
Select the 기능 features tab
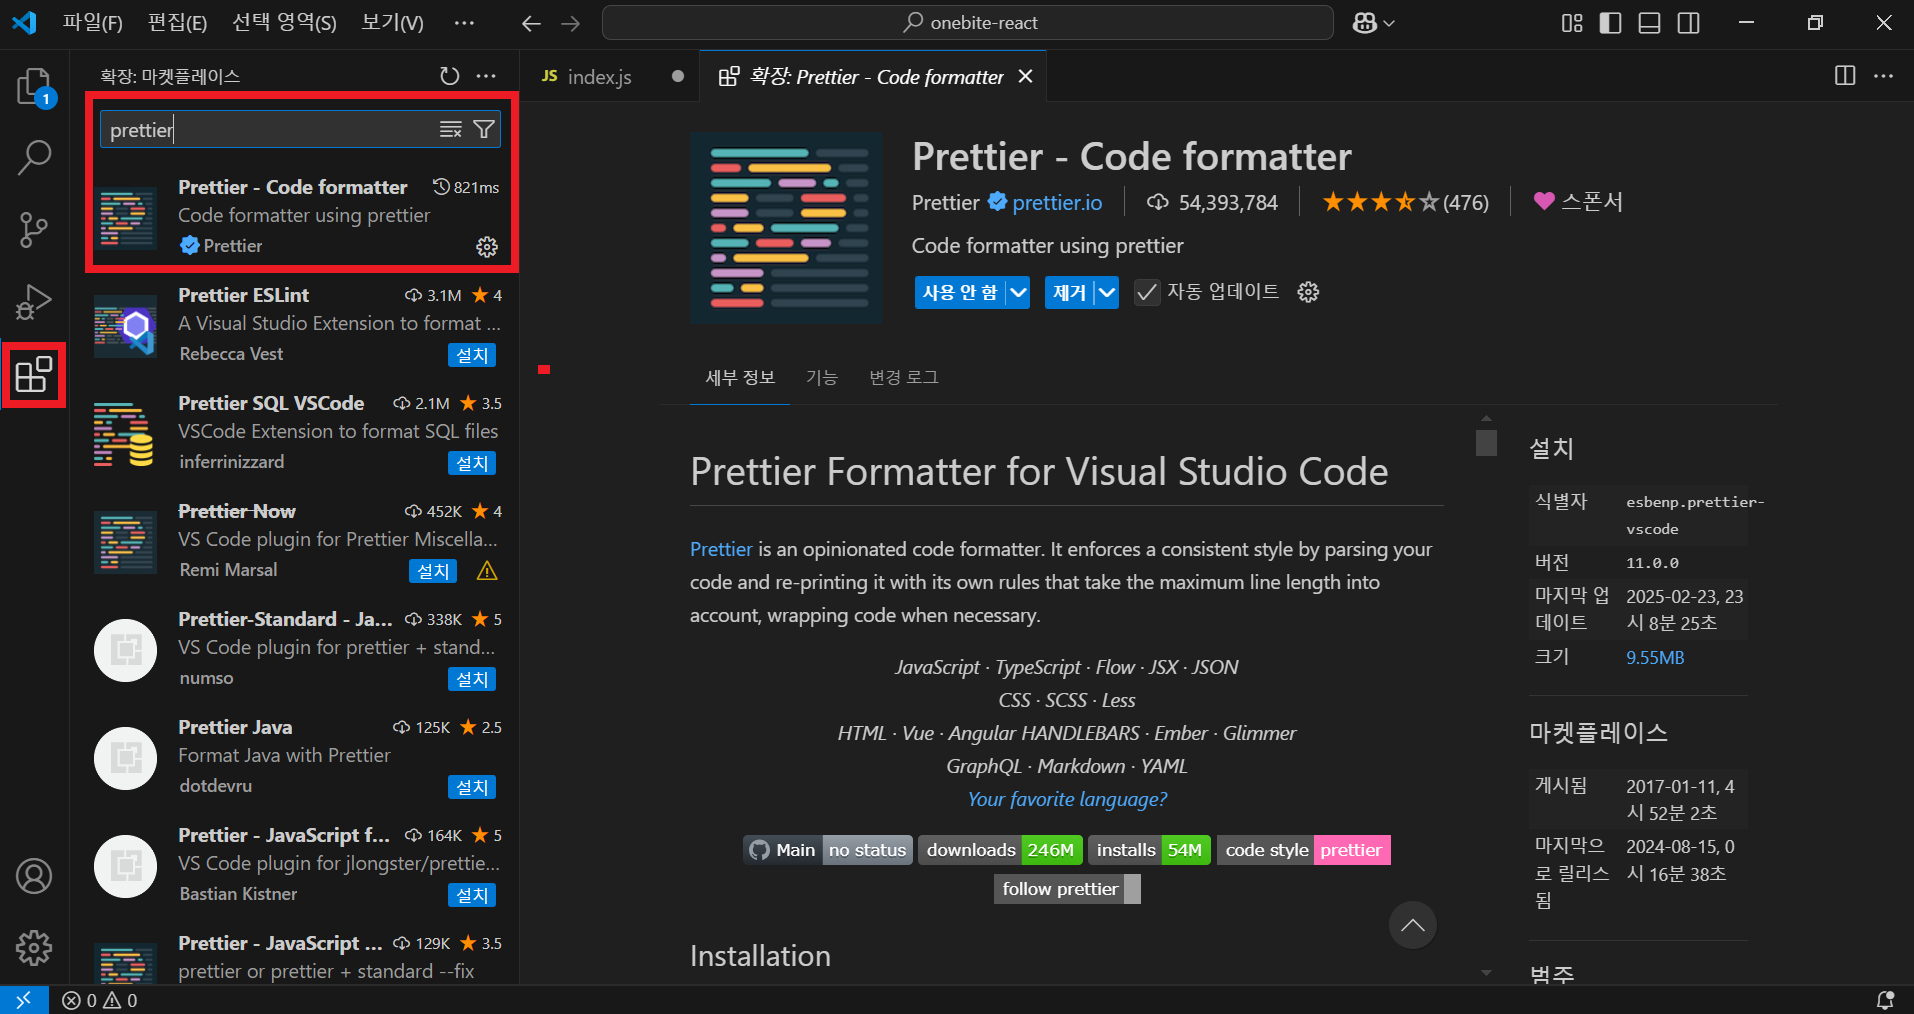(822, 377)
